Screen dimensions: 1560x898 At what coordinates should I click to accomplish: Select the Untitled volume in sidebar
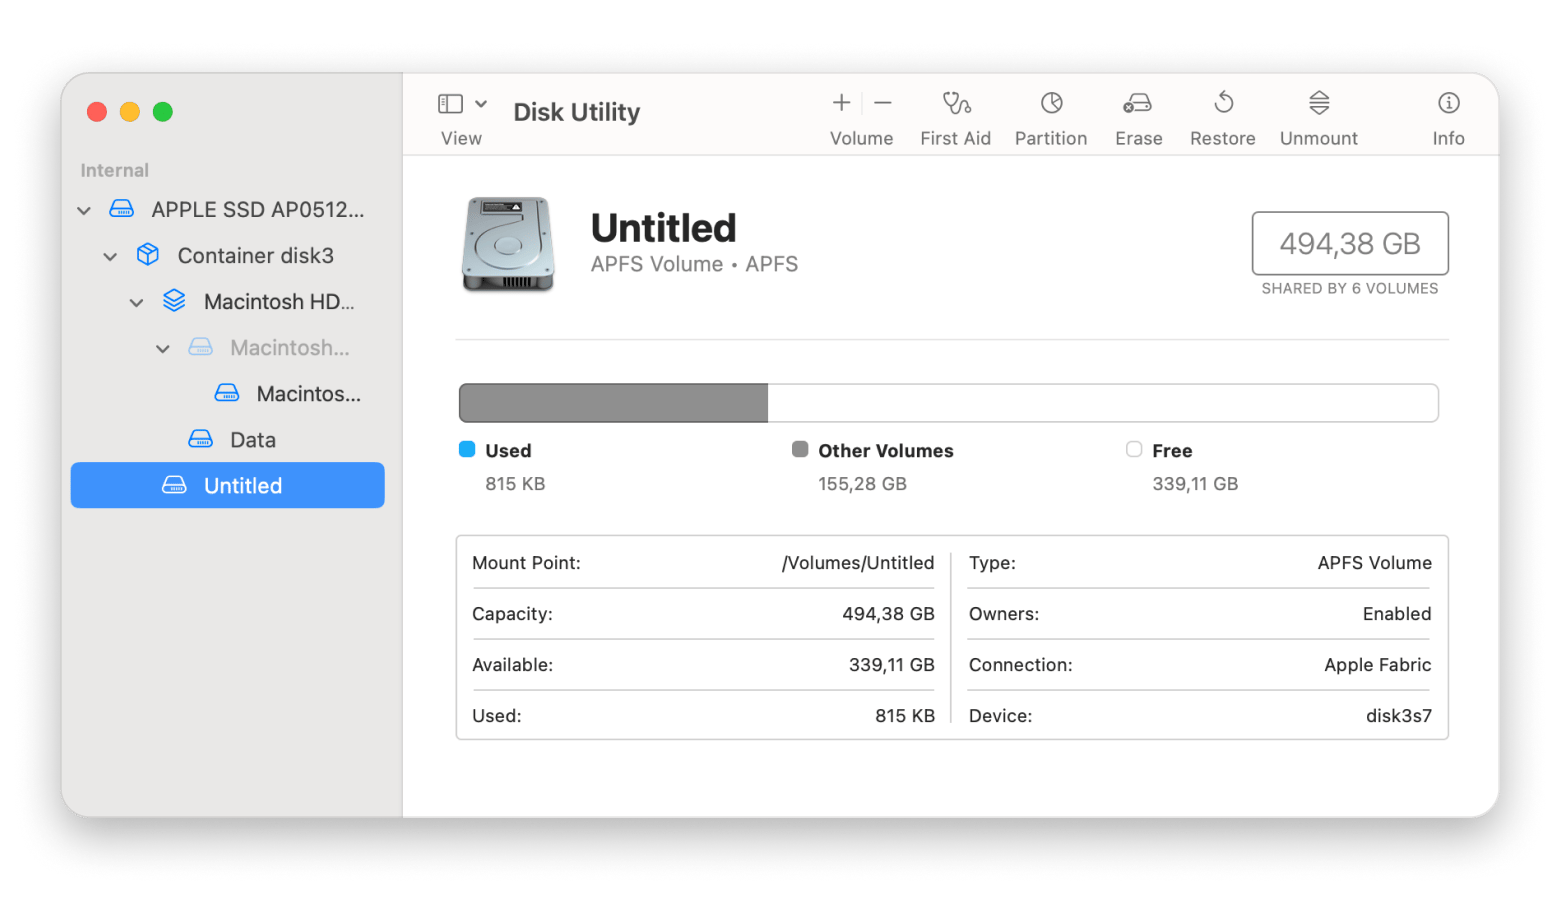tap(242, 486)
